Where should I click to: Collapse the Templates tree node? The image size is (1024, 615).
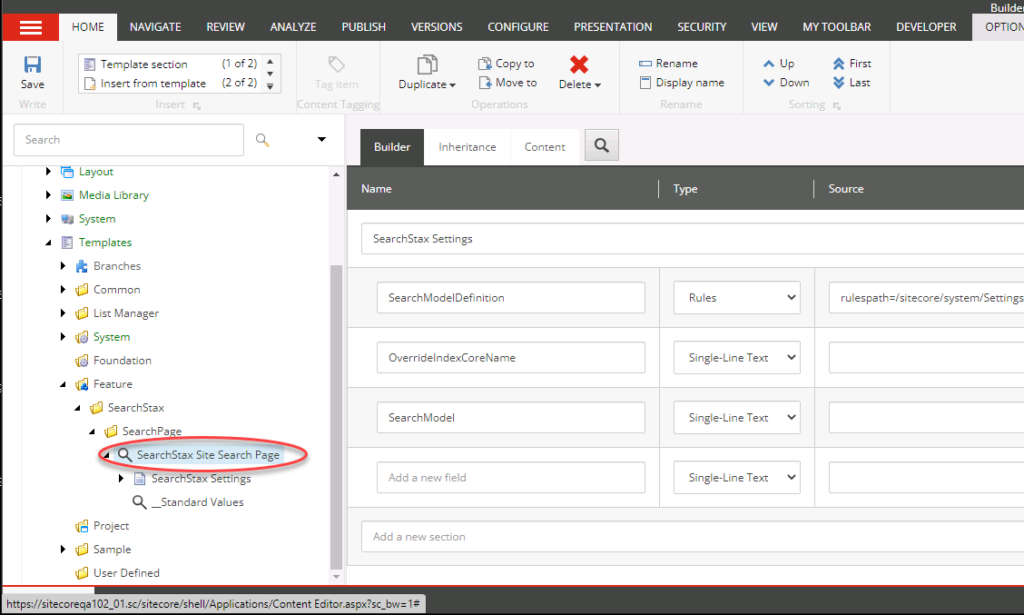(48, 242)
